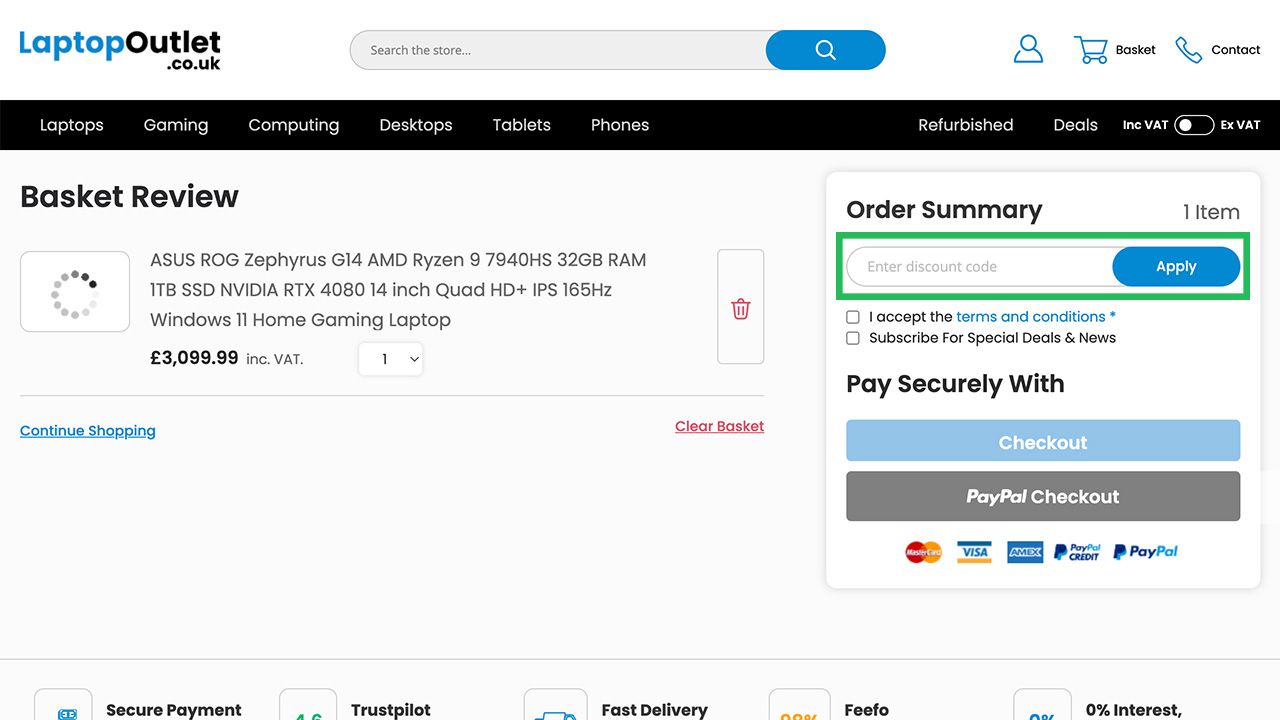Open the Laptops menu

click(72, 125)
